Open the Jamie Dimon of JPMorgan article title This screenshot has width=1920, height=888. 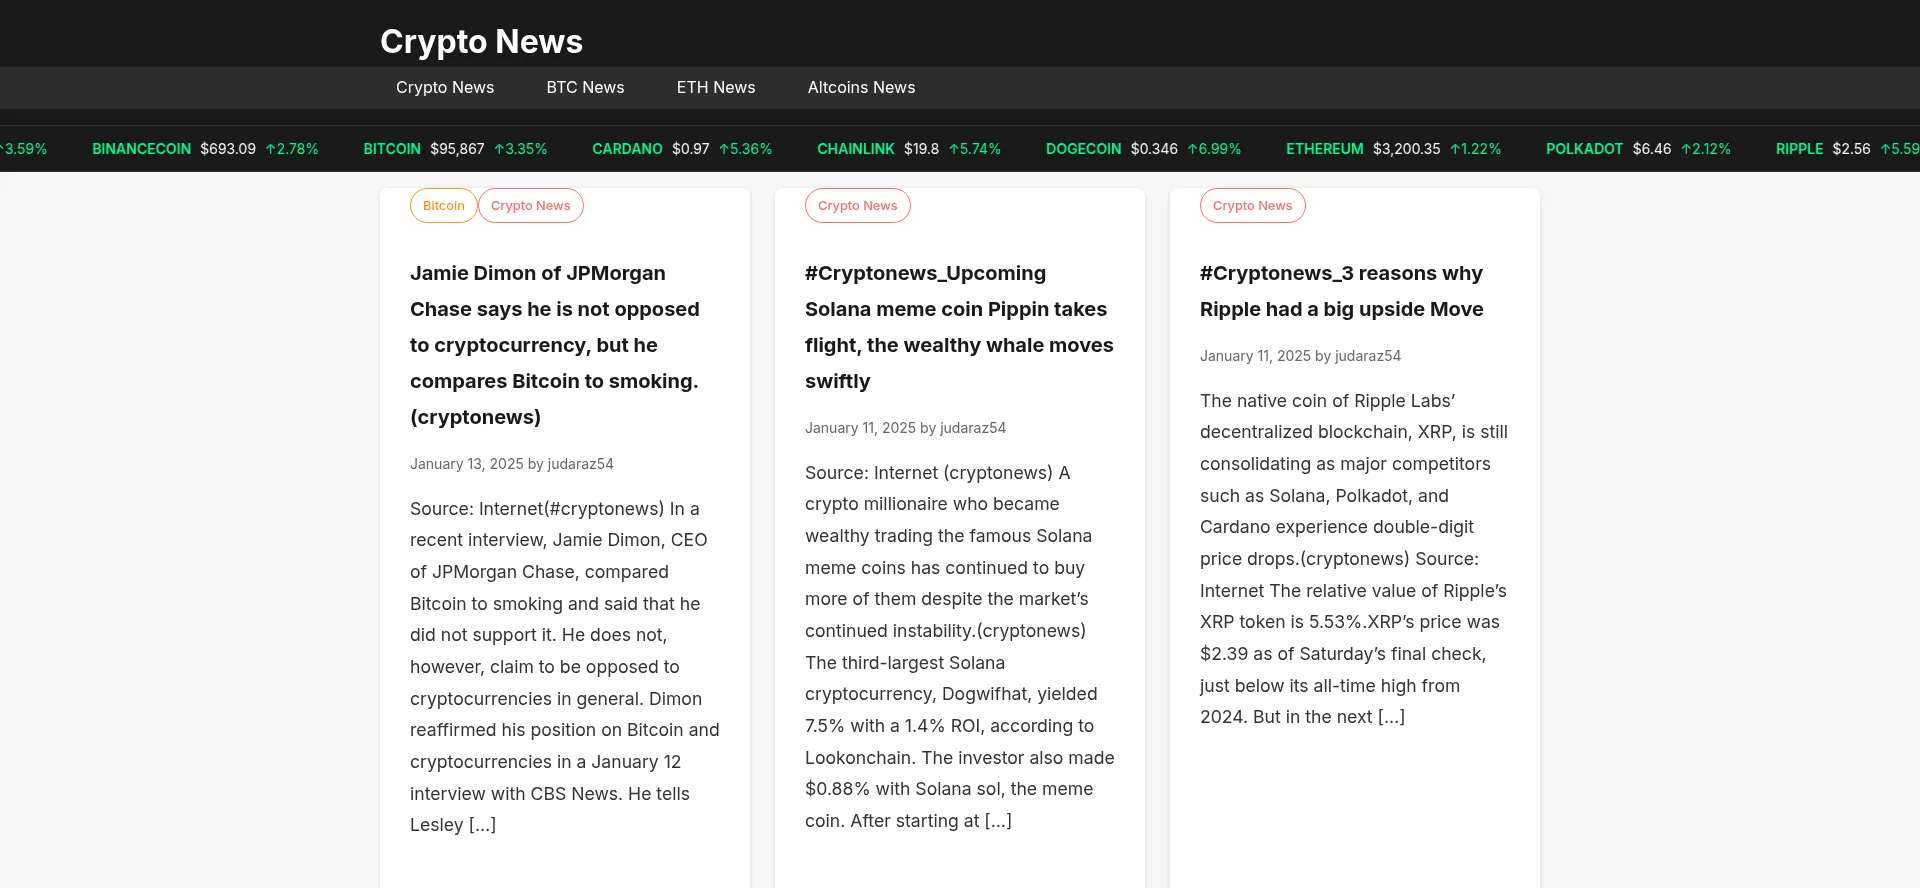(555, 345)
